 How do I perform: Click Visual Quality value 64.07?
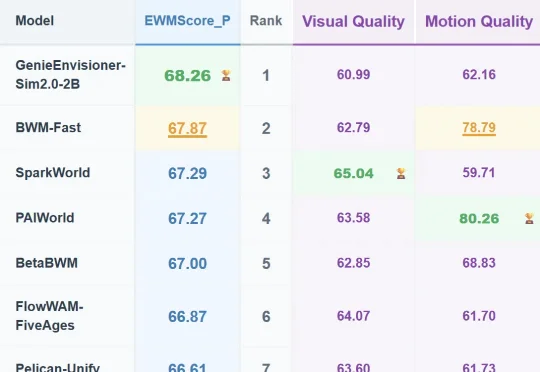coord(353,316)
